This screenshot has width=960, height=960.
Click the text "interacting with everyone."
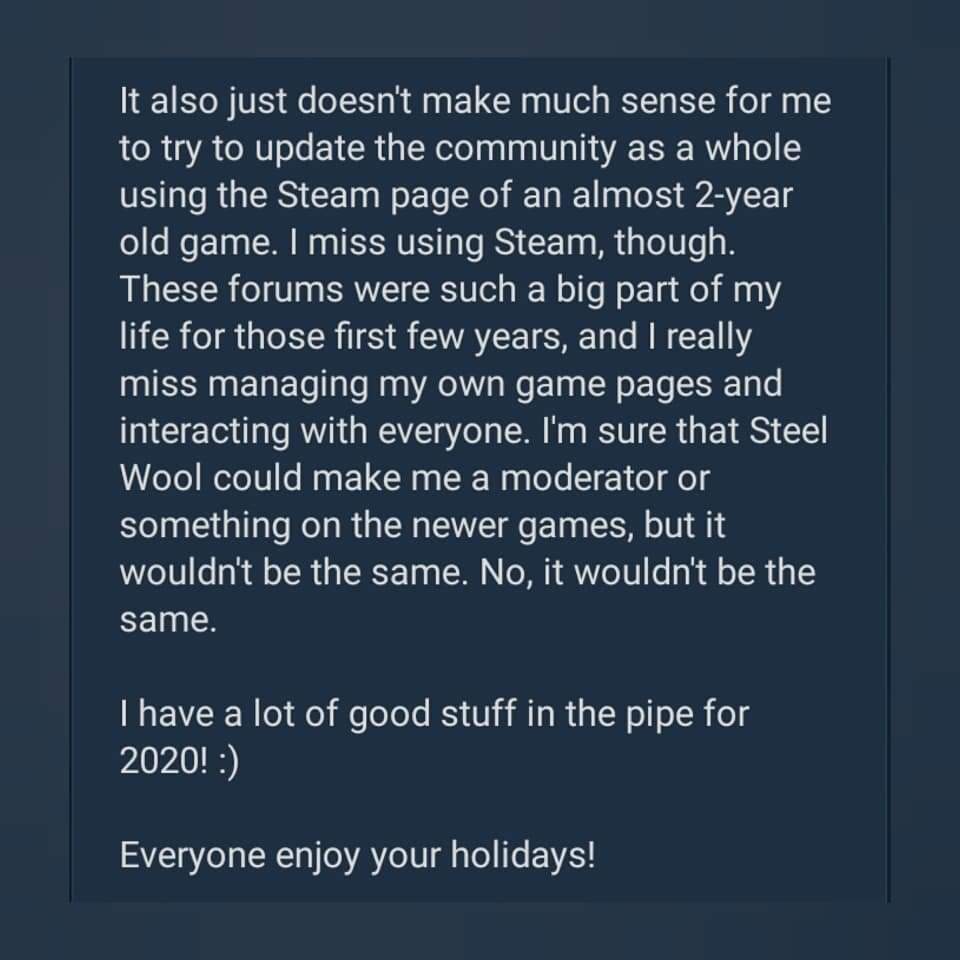[x=325, y=430]
